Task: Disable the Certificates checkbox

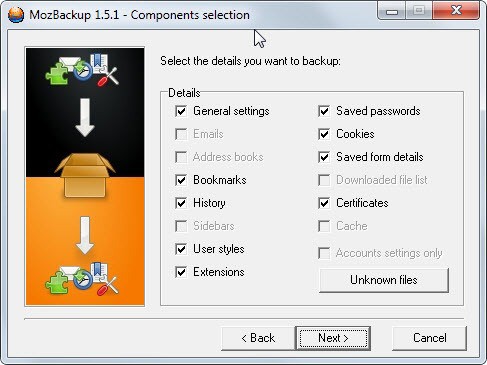Action: tap(324, 203)
